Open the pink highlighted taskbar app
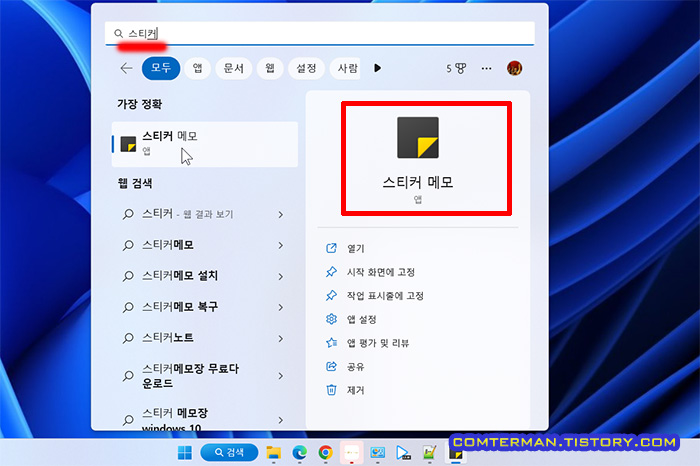Screen dimensions: 700x466 [x=352, y=453]
